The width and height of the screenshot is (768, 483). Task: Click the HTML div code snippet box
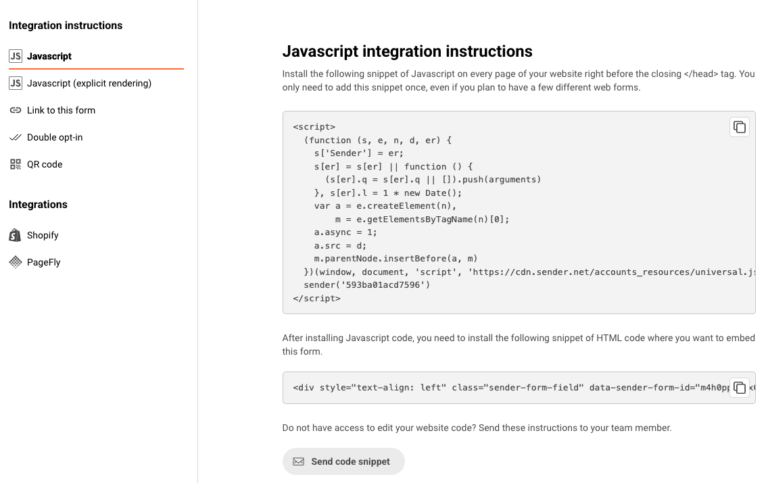[x=500, y=388]
